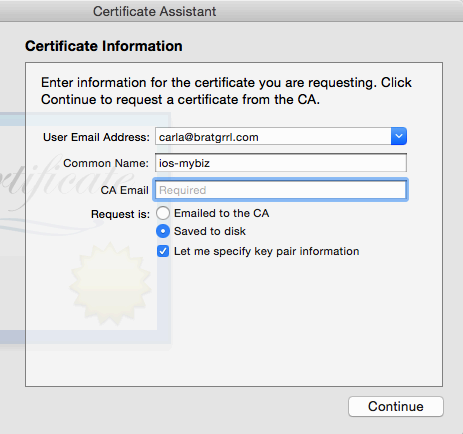Open the User Email Address dropdown arrow
Image resolution: width=463 pixels, height=434 pixels.
[399, 136]
